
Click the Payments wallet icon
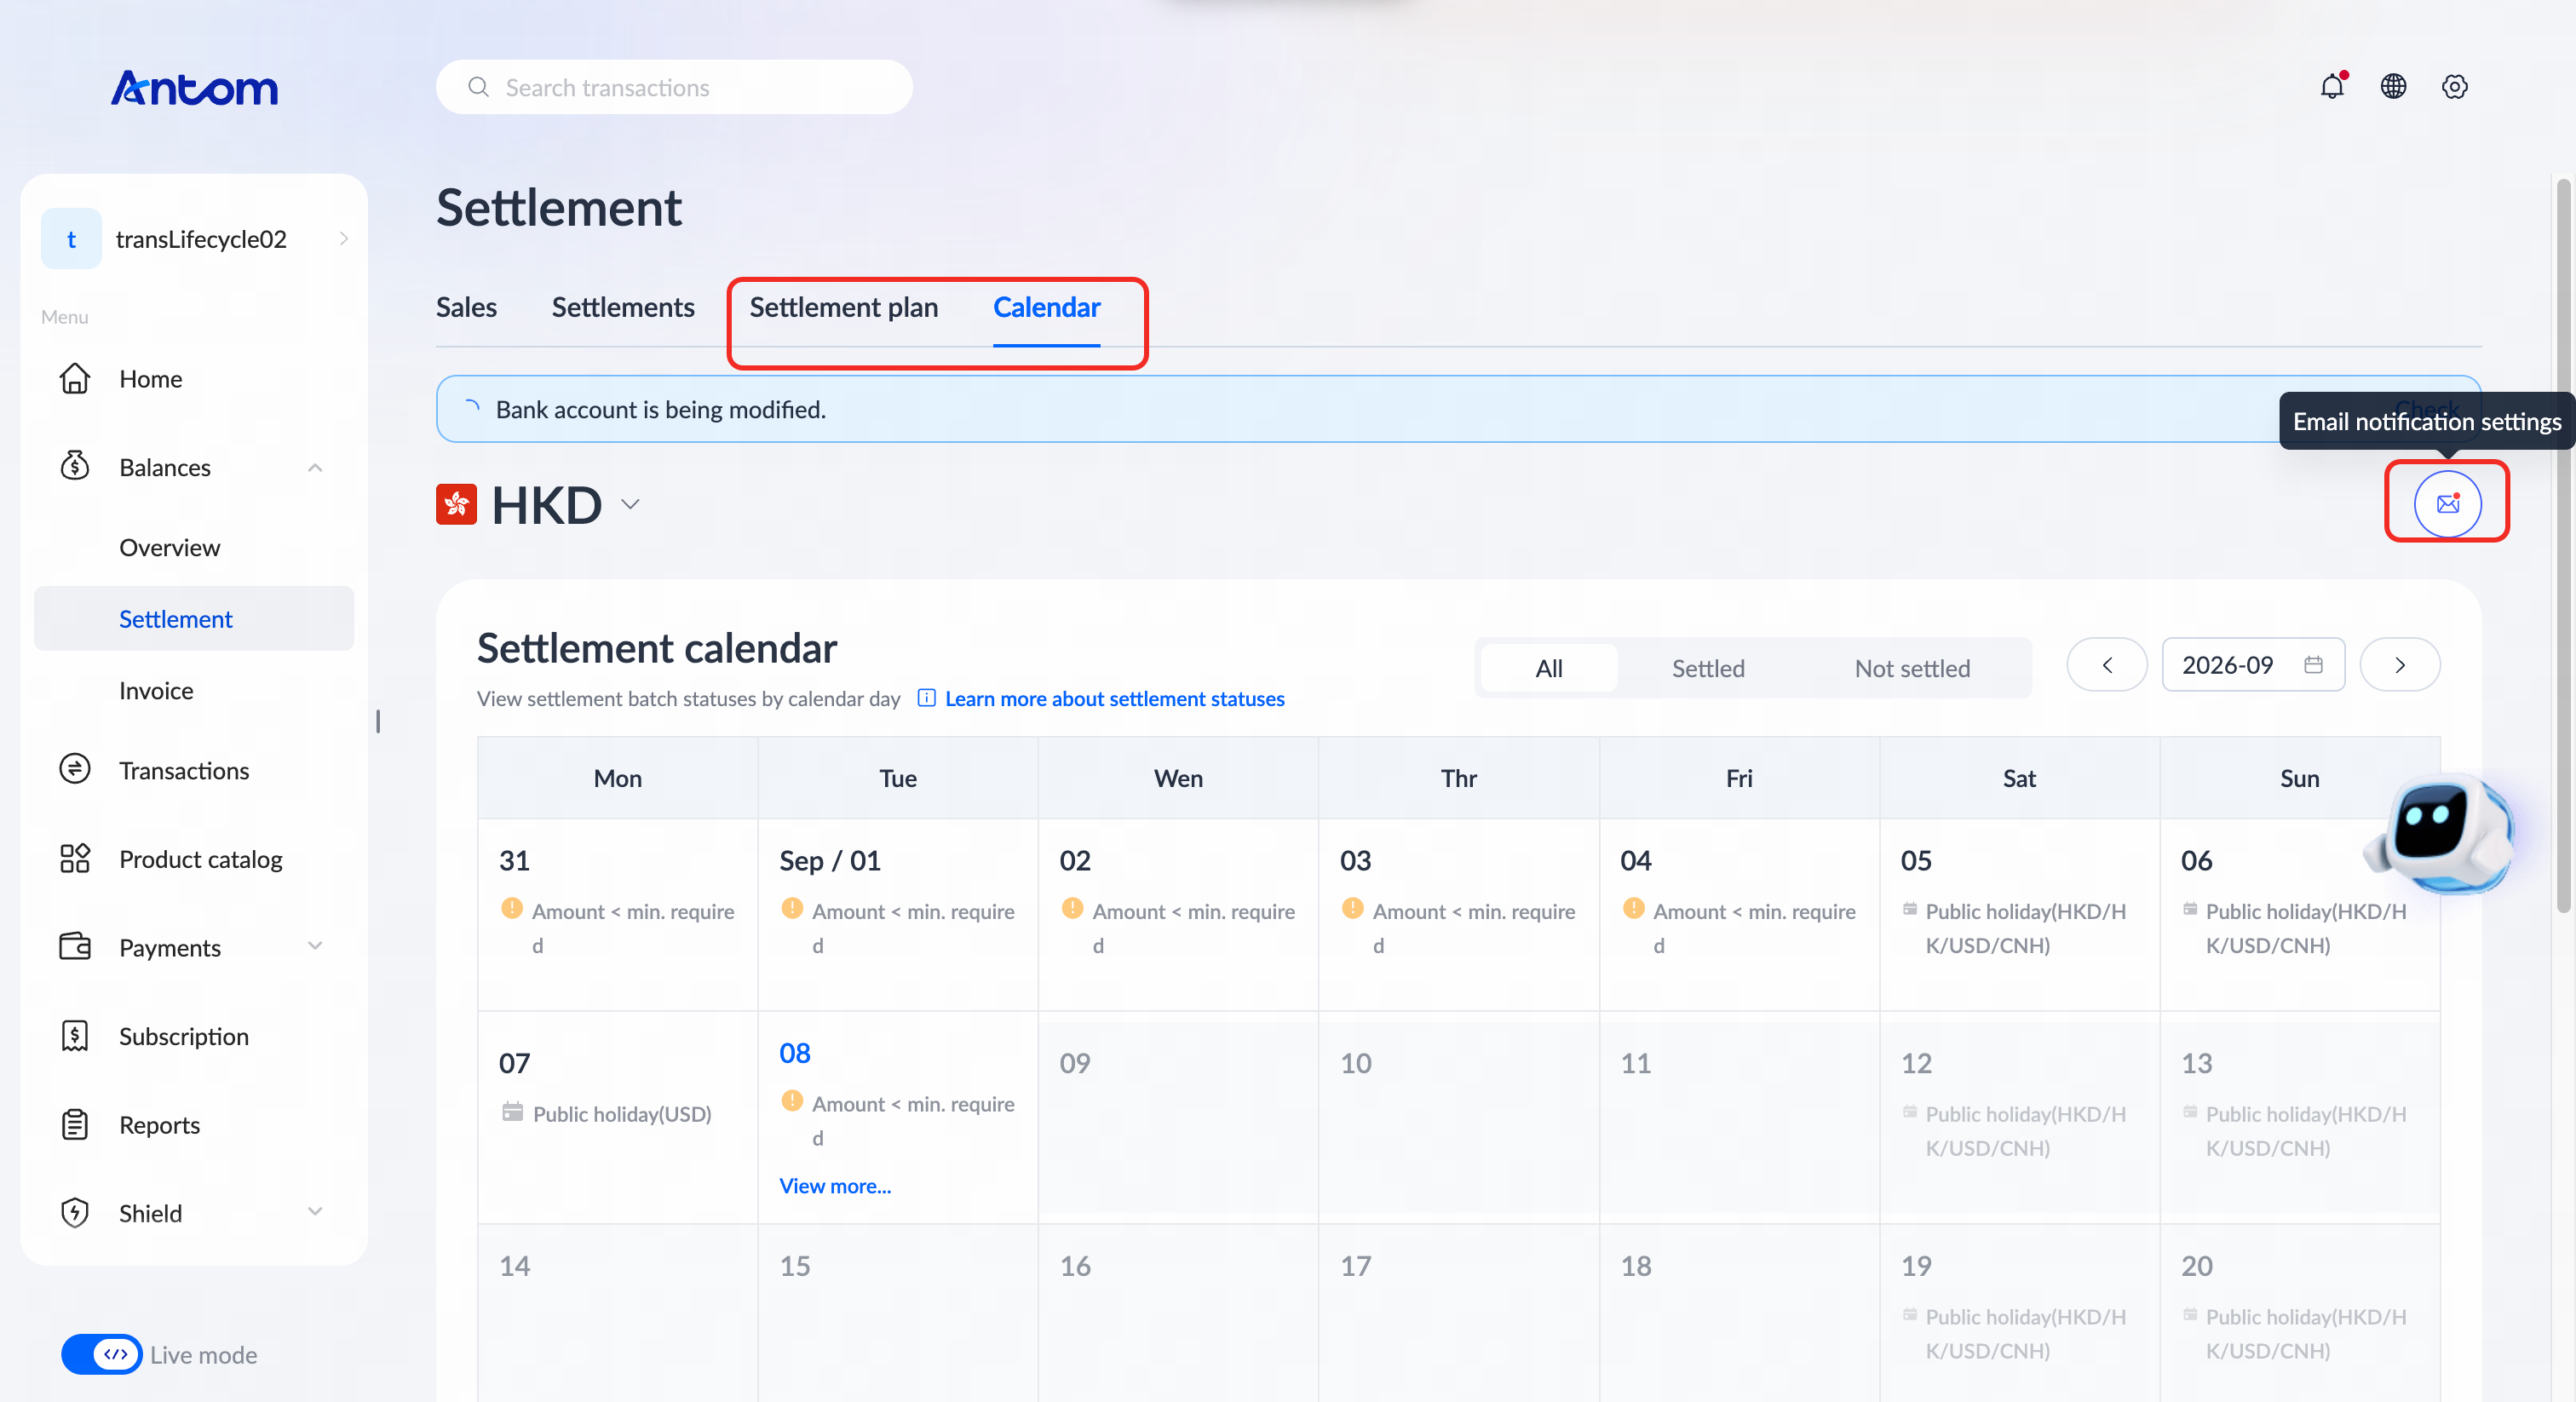pos(75,946)
